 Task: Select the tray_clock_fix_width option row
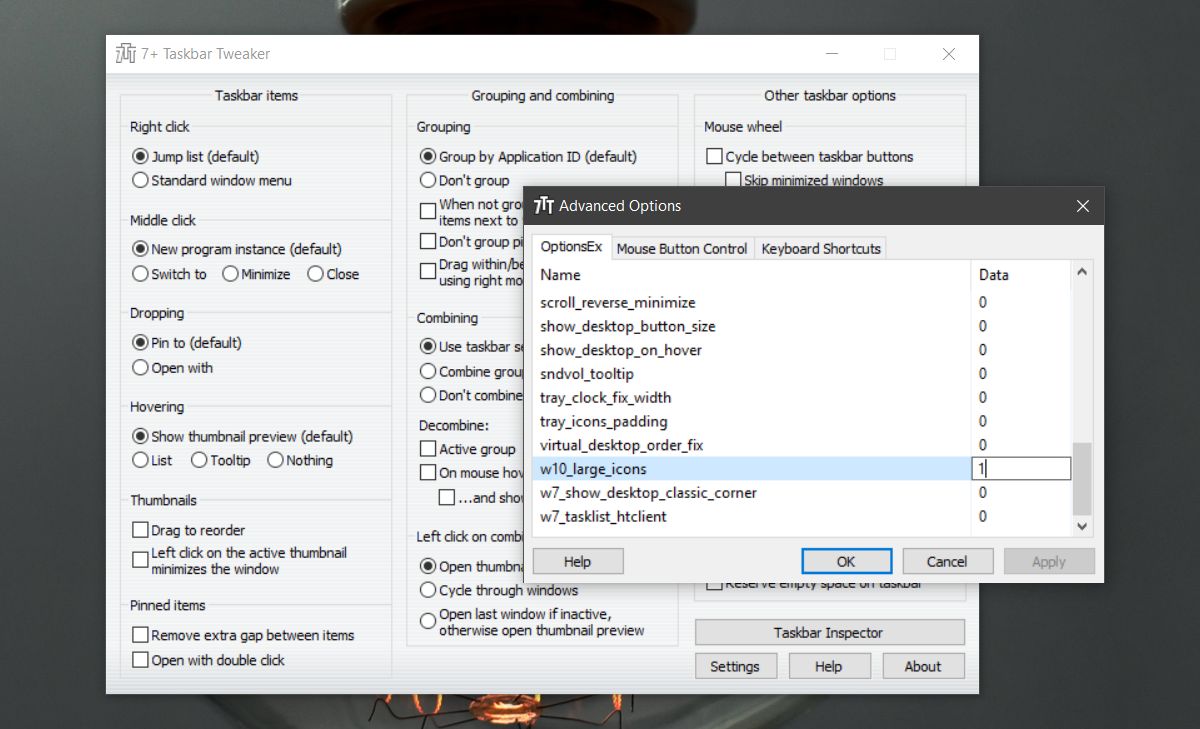[605, 397]
